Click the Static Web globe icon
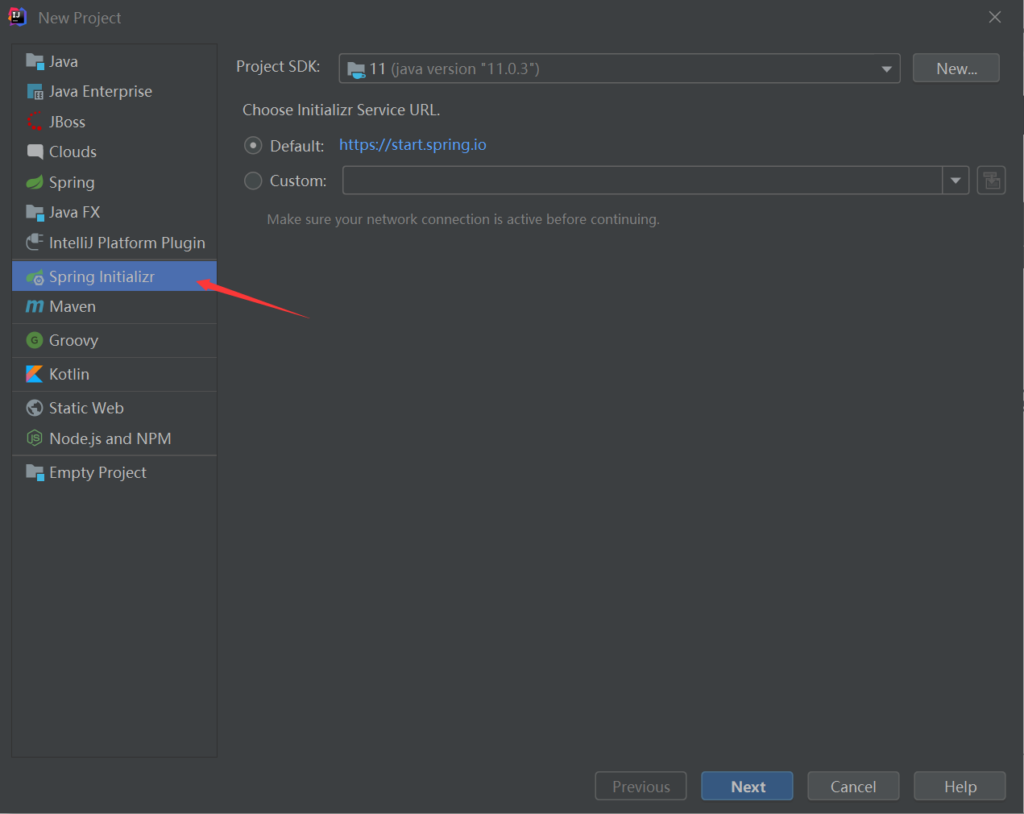This screenshot has width=1024, height=814. [35, 408]
